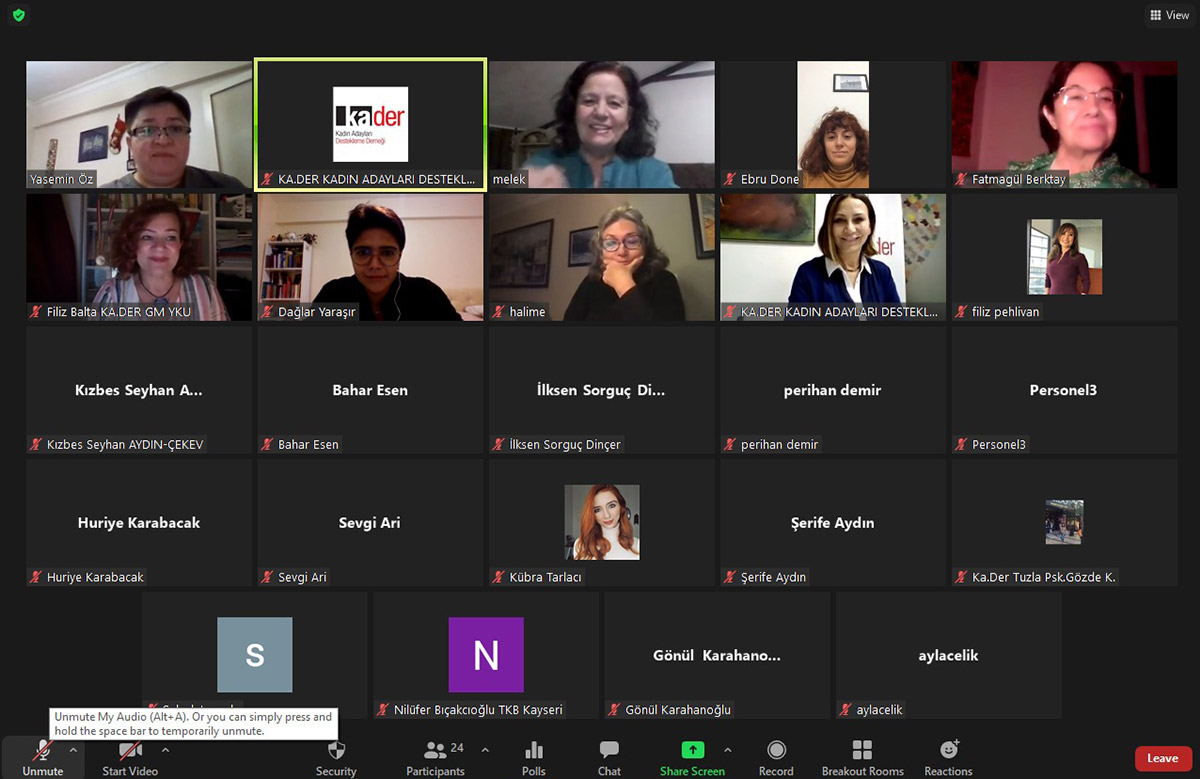Click the red Leave button
The image size is (1200, 779).
point(1162,758)
